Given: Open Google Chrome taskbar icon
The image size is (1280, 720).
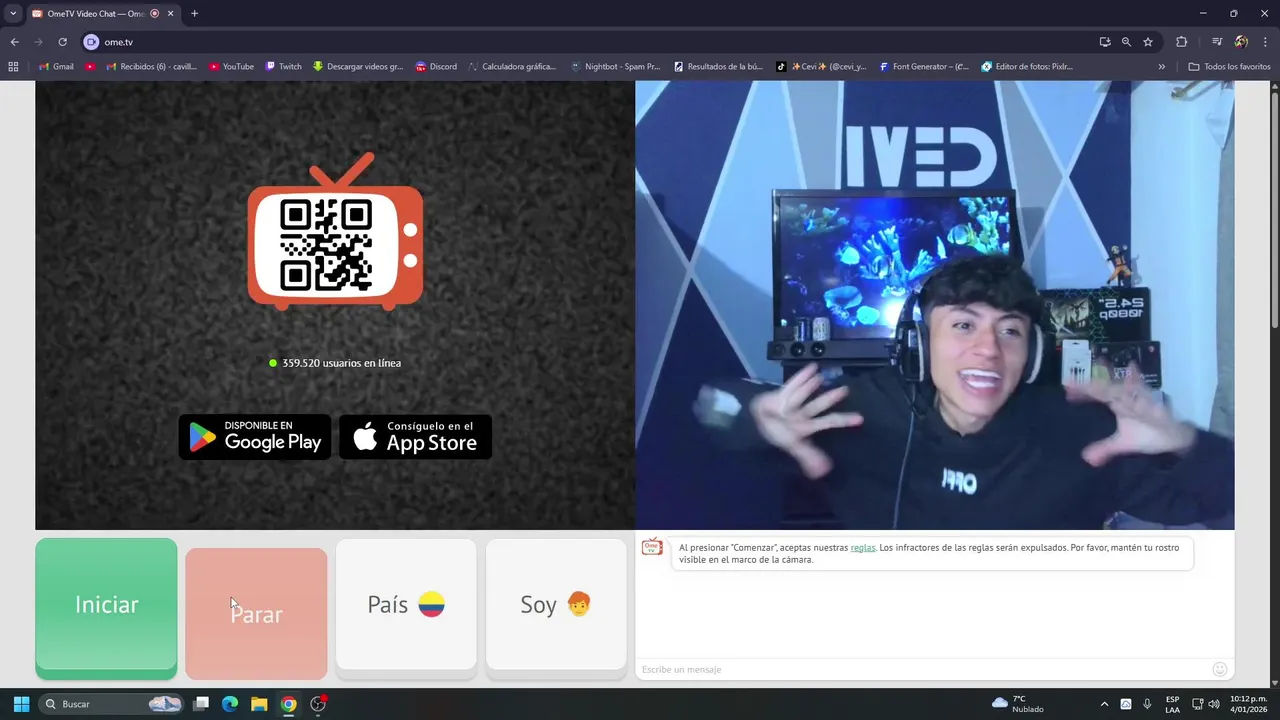Looking at the screenshot, I should (288, 704).
